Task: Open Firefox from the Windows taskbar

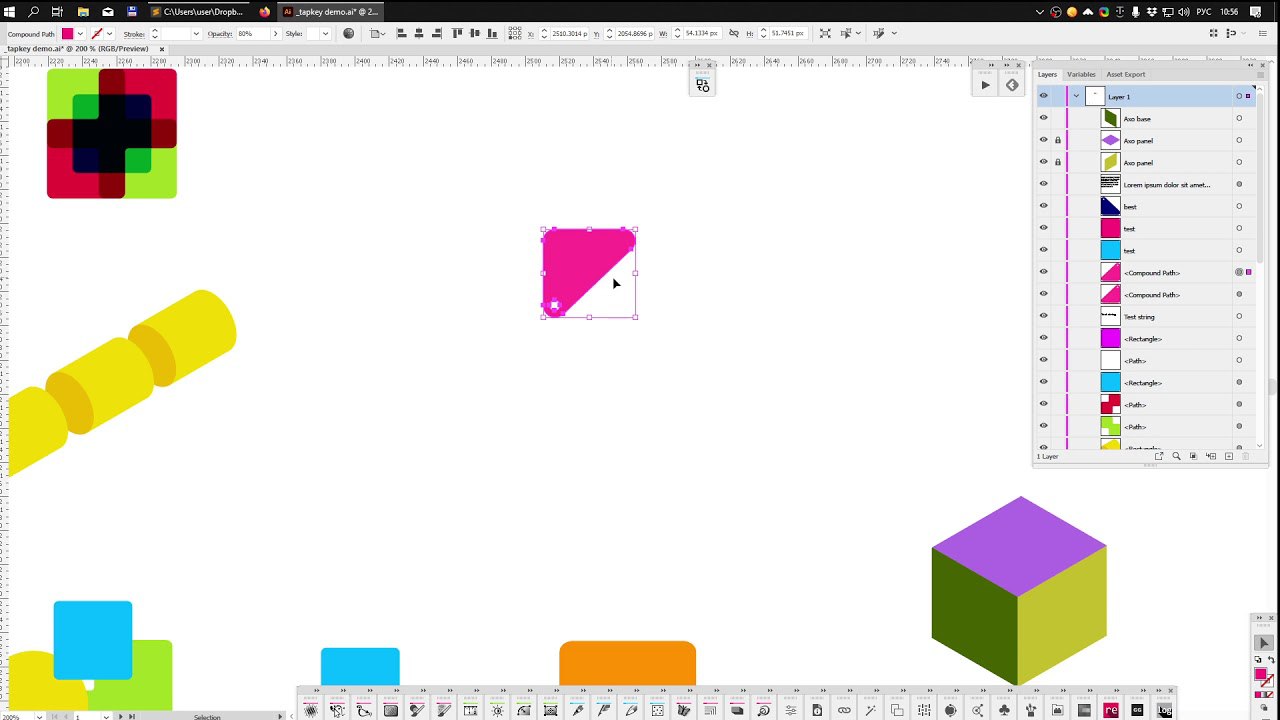Action: click(264, 12)
